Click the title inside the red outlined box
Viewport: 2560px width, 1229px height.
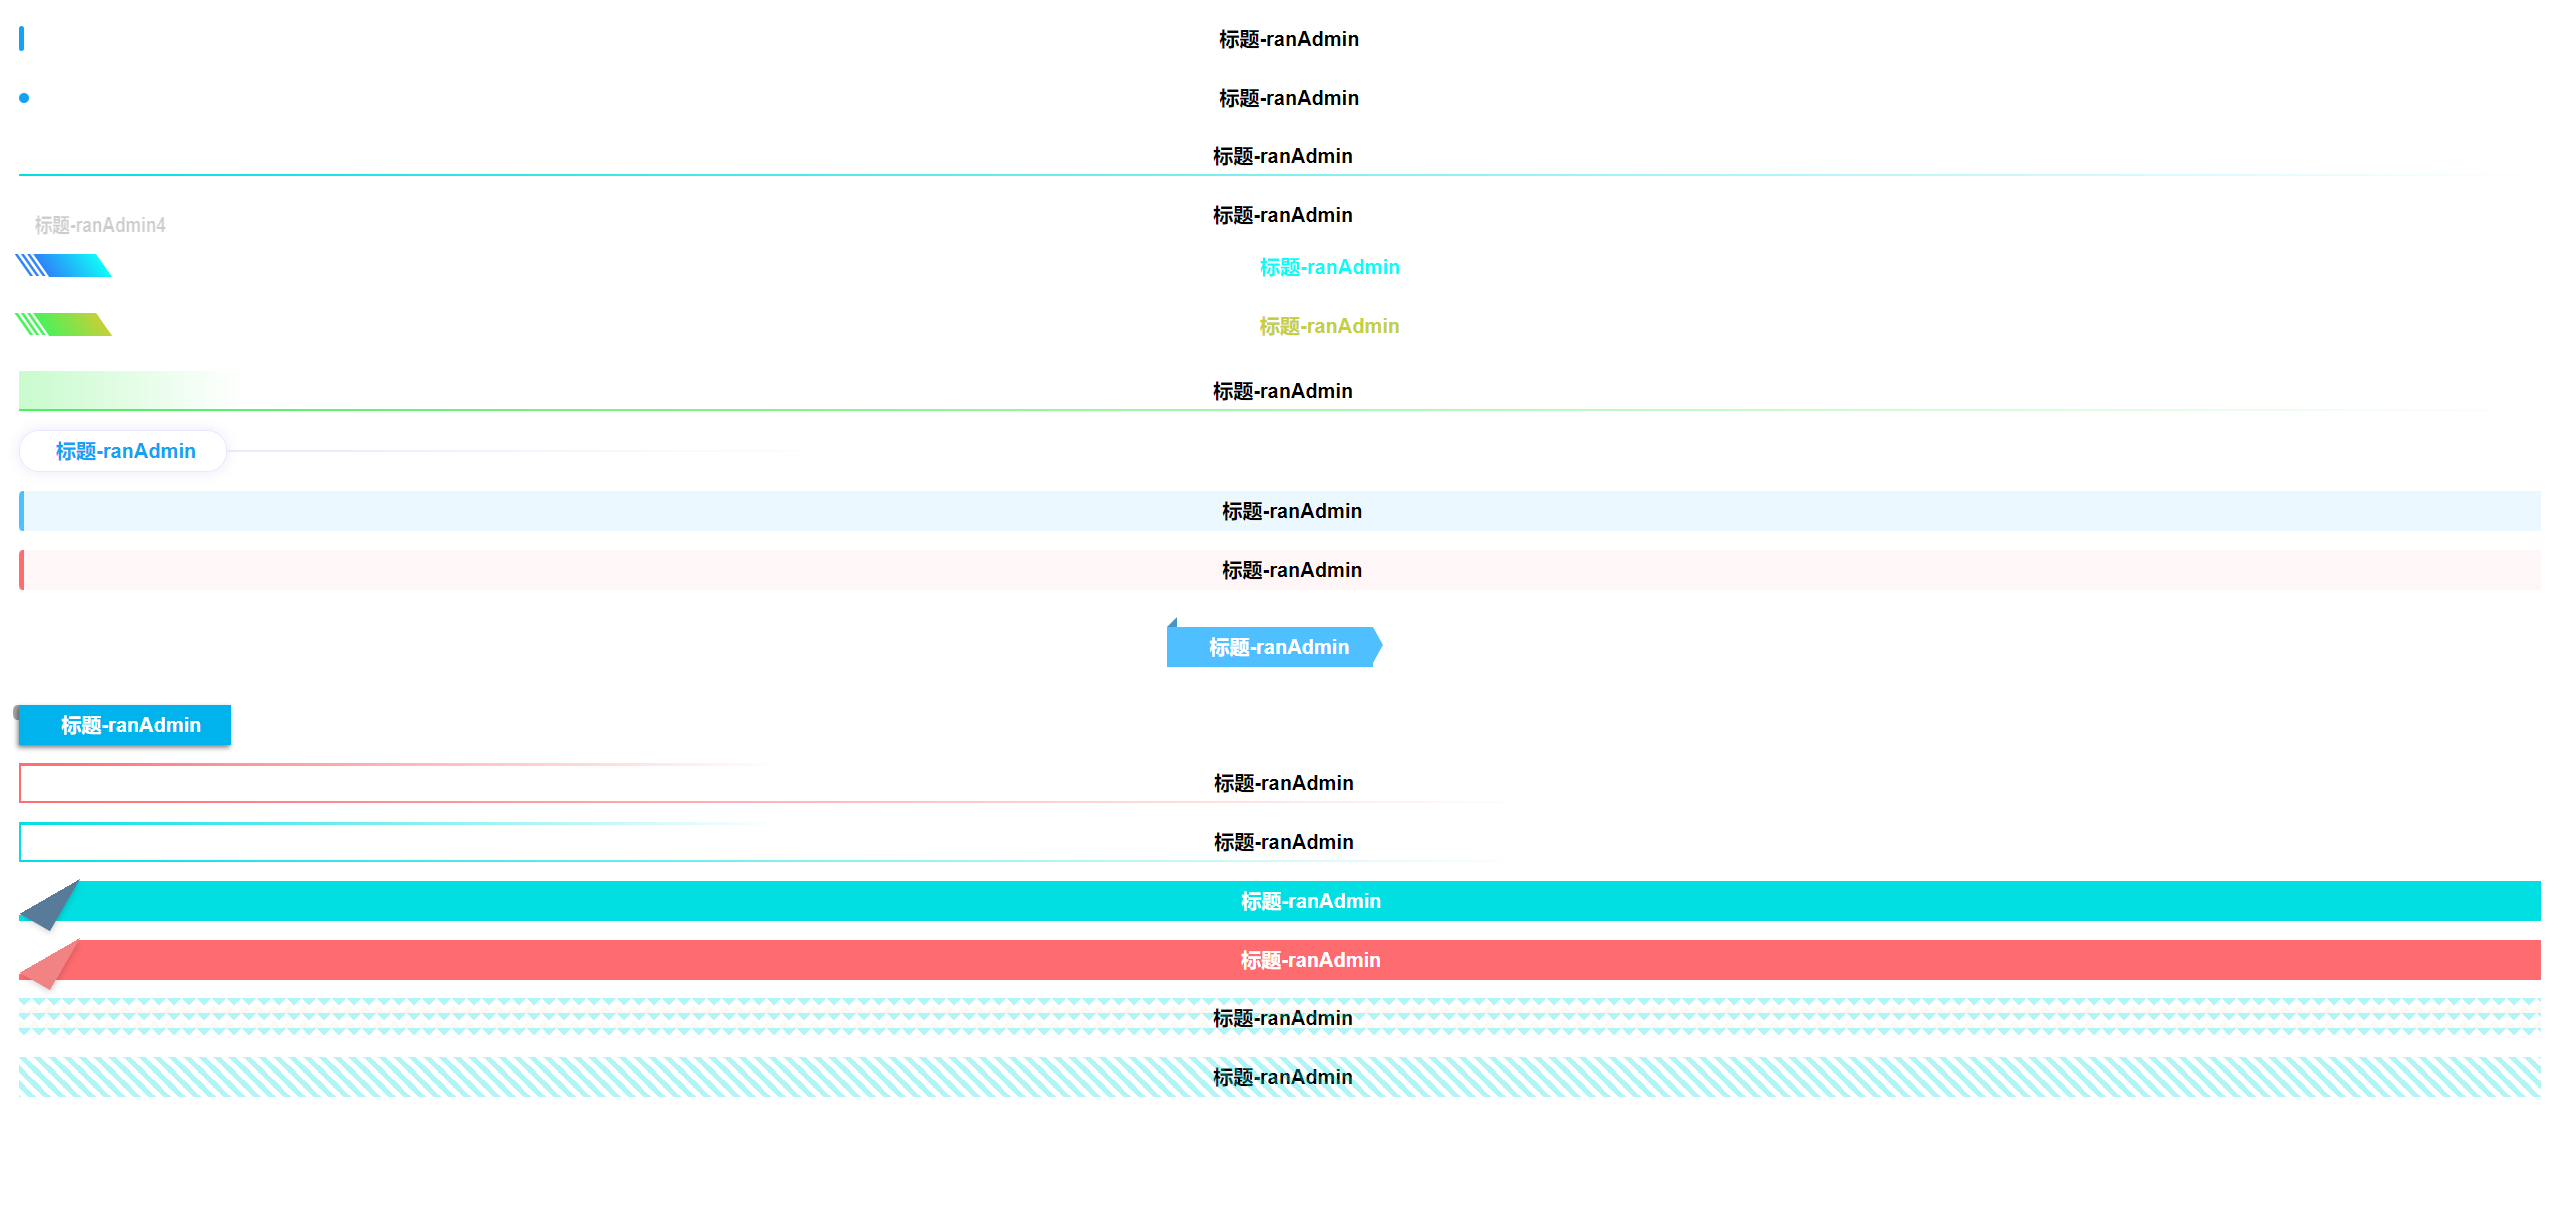tap(1283, 783)
